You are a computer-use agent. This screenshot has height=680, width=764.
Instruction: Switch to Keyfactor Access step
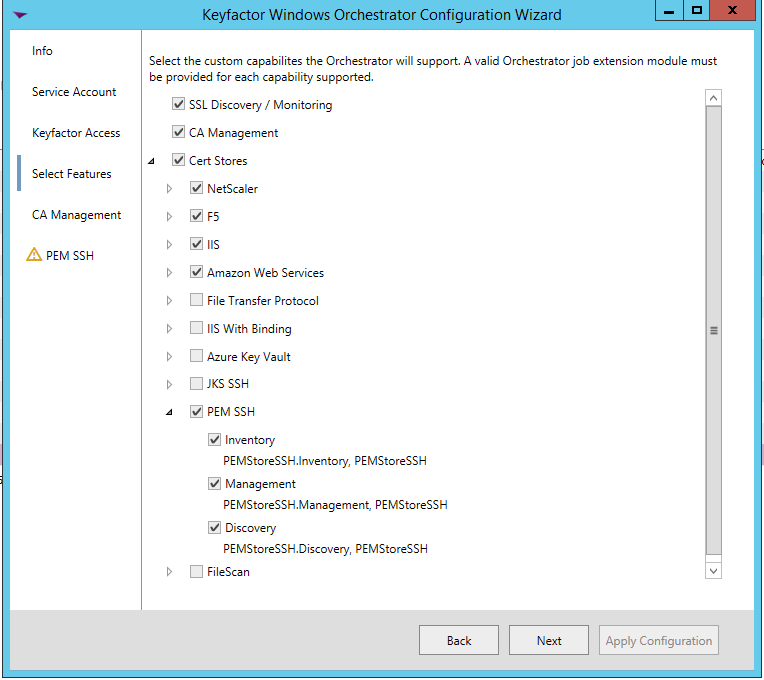coord(76,133)
